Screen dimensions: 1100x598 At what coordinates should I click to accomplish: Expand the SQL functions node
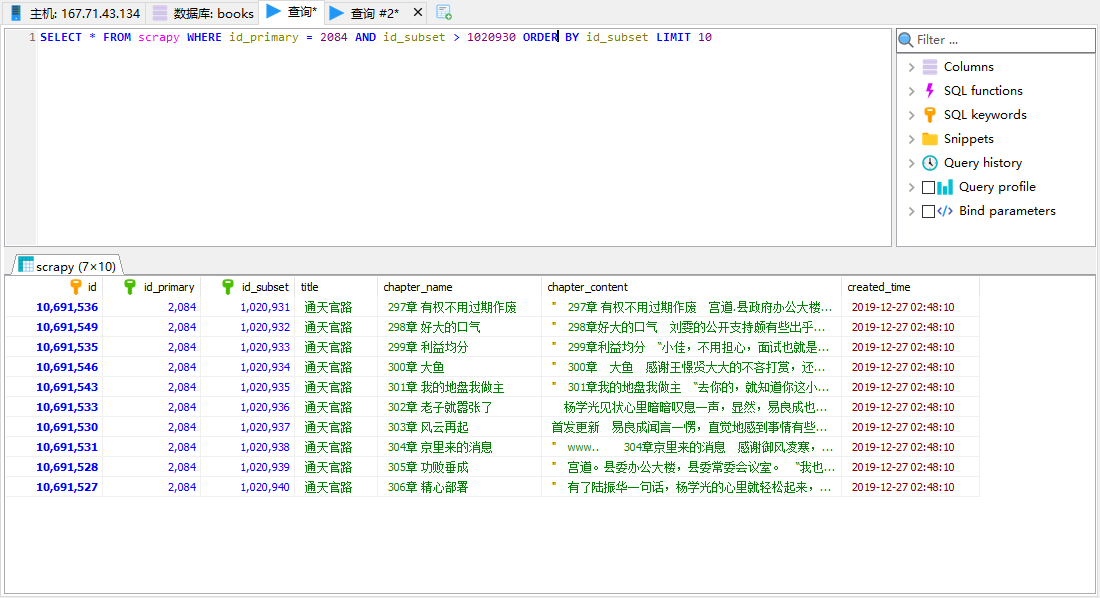911,91
